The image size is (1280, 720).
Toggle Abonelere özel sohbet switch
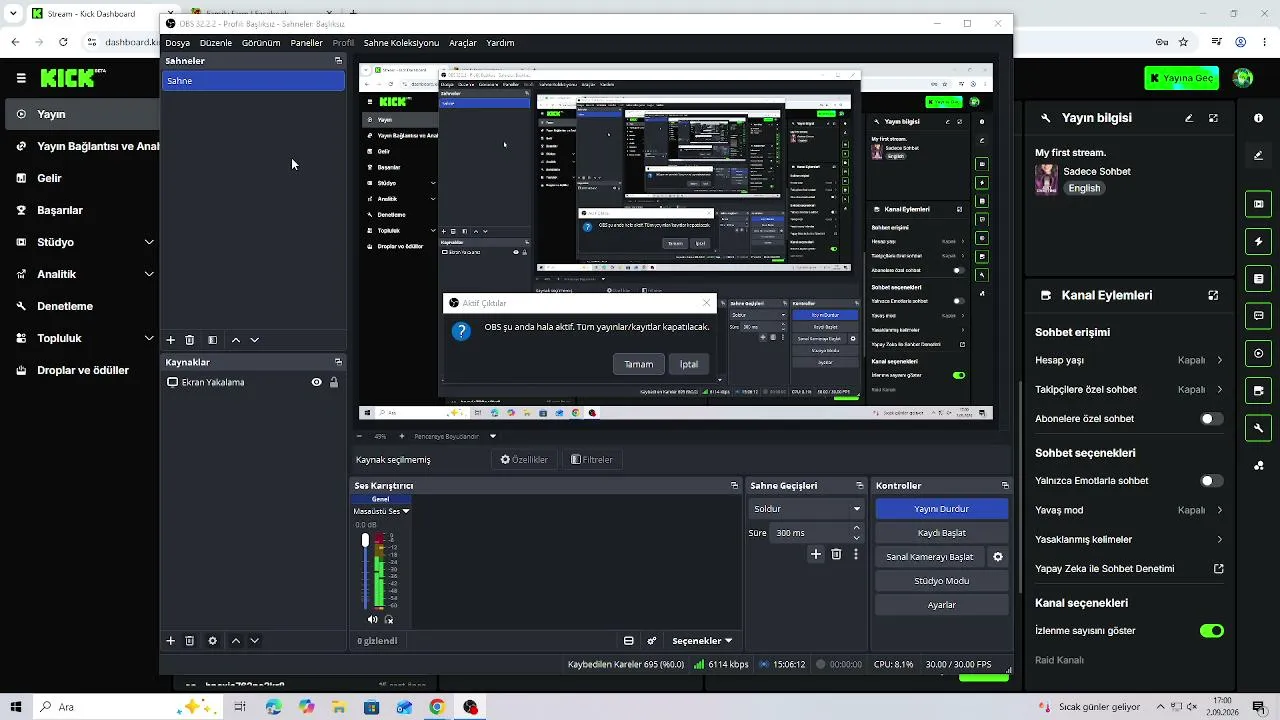[x=1211, y=419]
